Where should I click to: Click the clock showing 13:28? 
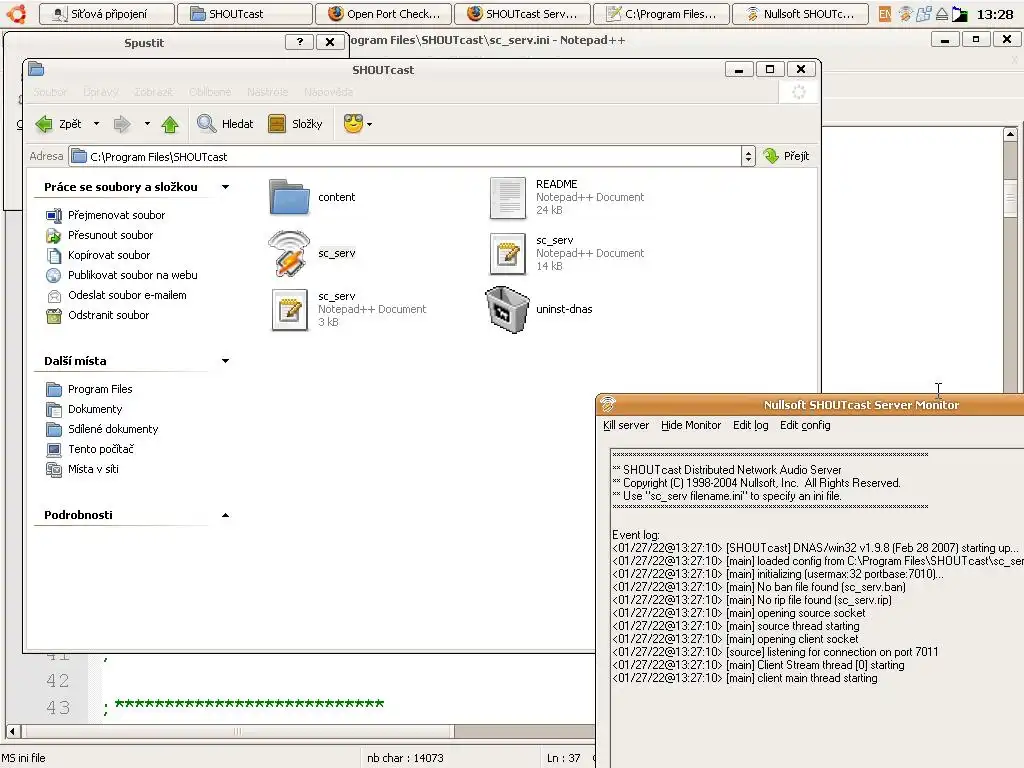point(995,14)
